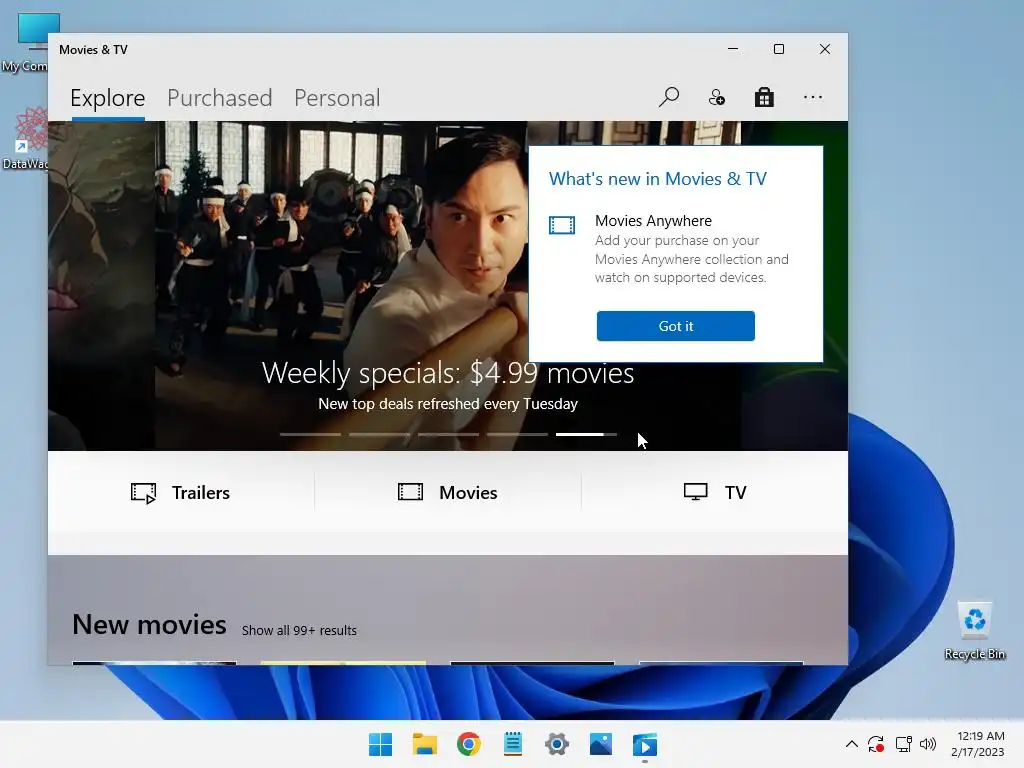Click Show all 99+ results link
Viewport: 1024px width, 768px height.
(x=299, y=630)
